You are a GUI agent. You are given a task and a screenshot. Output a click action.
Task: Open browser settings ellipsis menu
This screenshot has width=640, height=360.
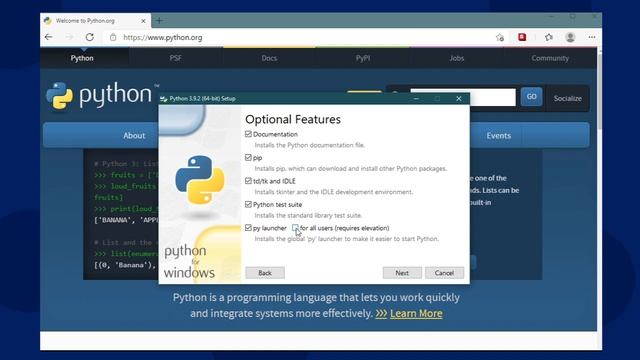pyautogui.click(x=592, y=37)
